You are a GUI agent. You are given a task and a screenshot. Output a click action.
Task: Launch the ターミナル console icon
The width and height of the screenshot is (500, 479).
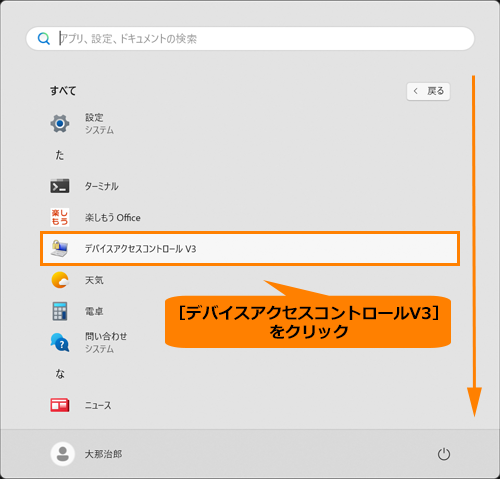(x=60, y=186)
